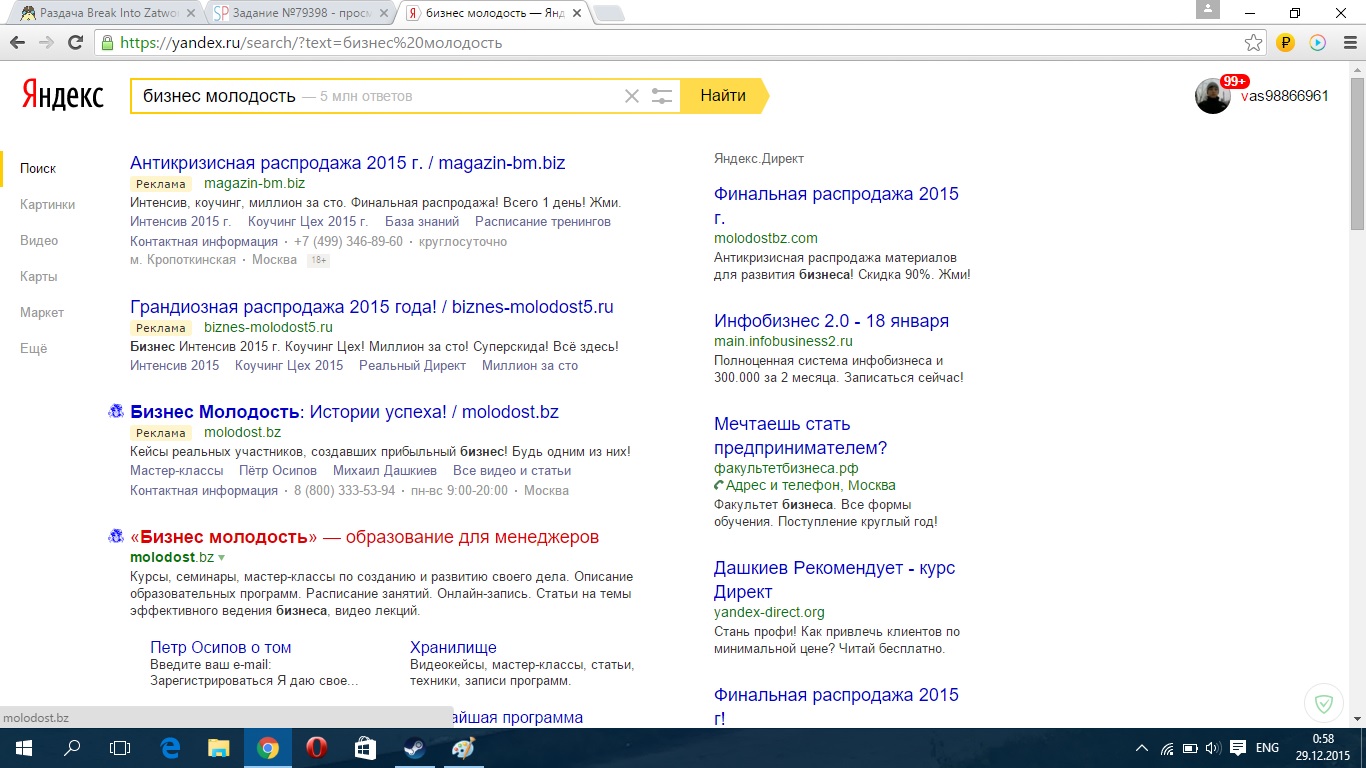Open the 'Миллион за сто' sitelink

coord(530,366)
